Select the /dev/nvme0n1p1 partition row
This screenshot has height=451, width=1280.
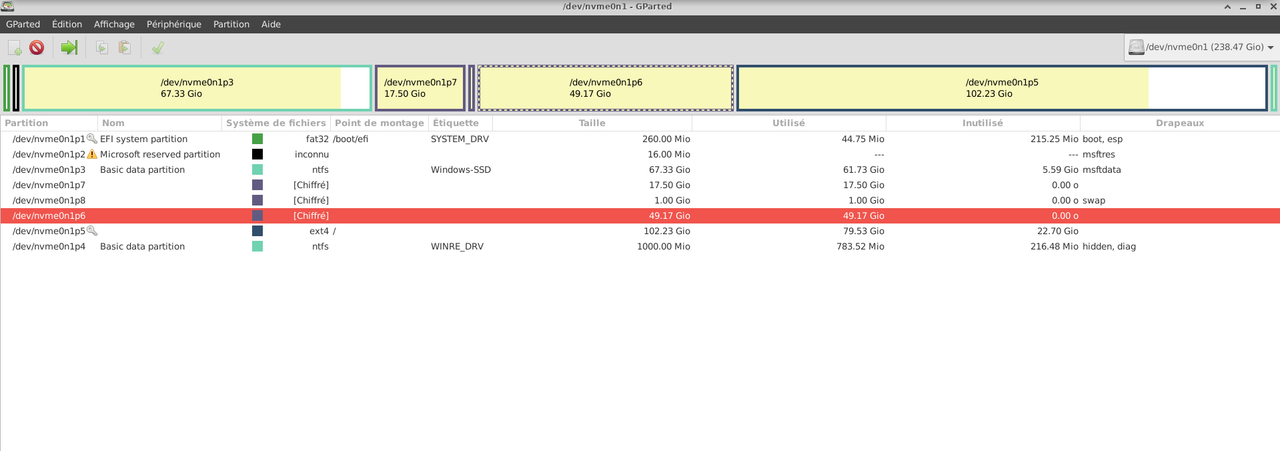[x=640, y=139]
